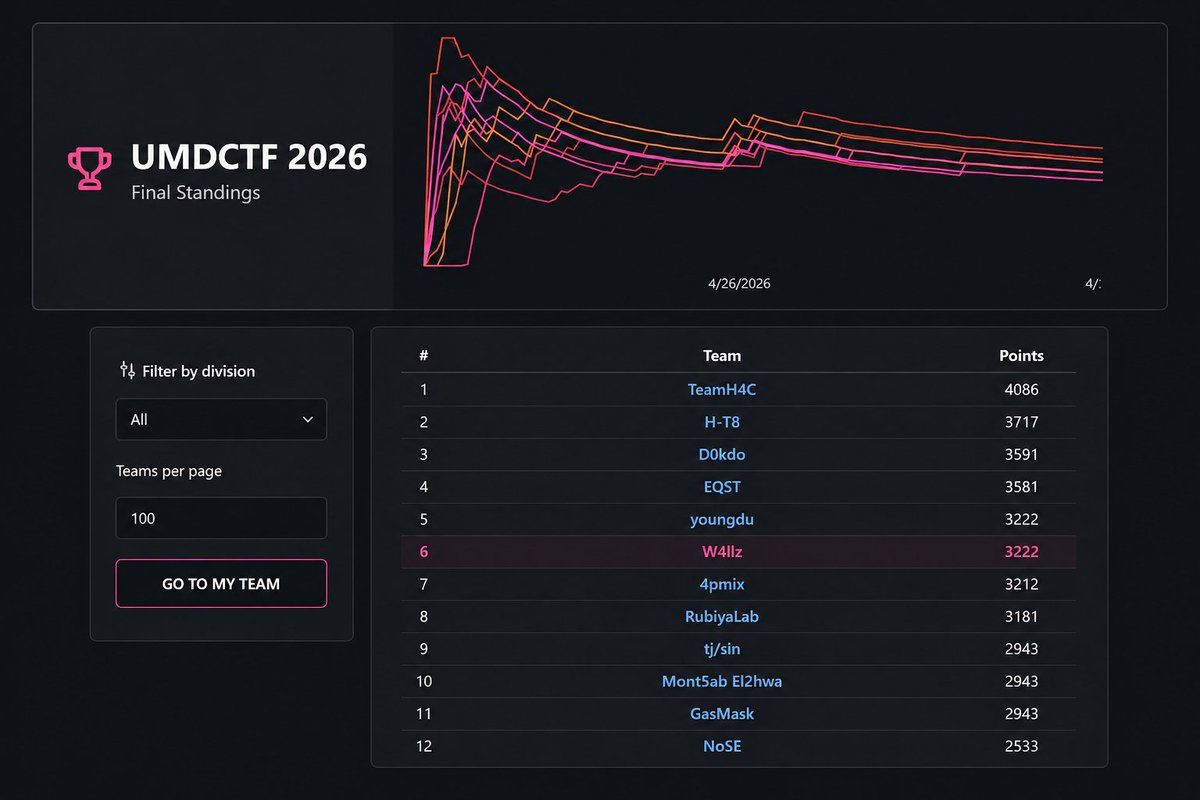Viewport: 1200px width, 800px height.
Task: Open the division dropdown showing All
Action: [x=221, y=420]
